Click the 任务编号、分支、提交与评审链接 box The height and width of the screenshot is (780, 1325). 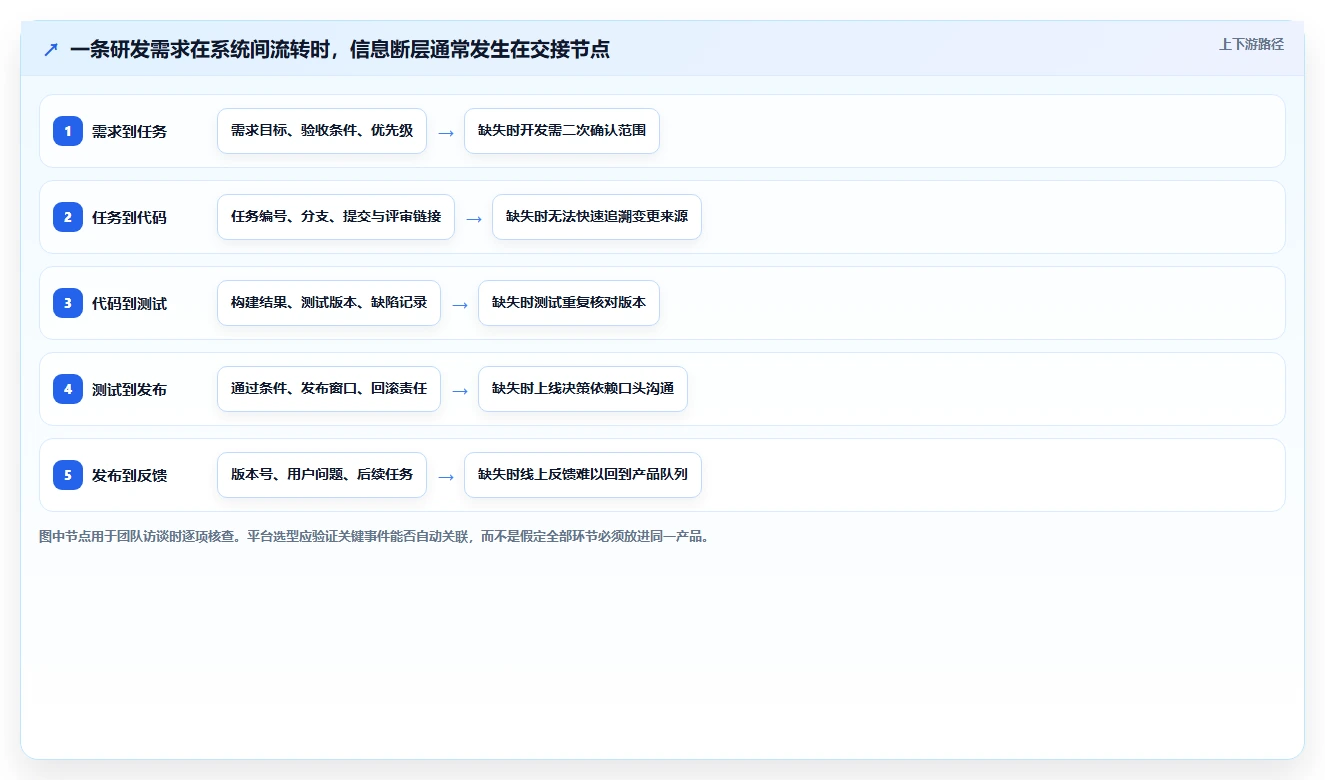(336, 217)
